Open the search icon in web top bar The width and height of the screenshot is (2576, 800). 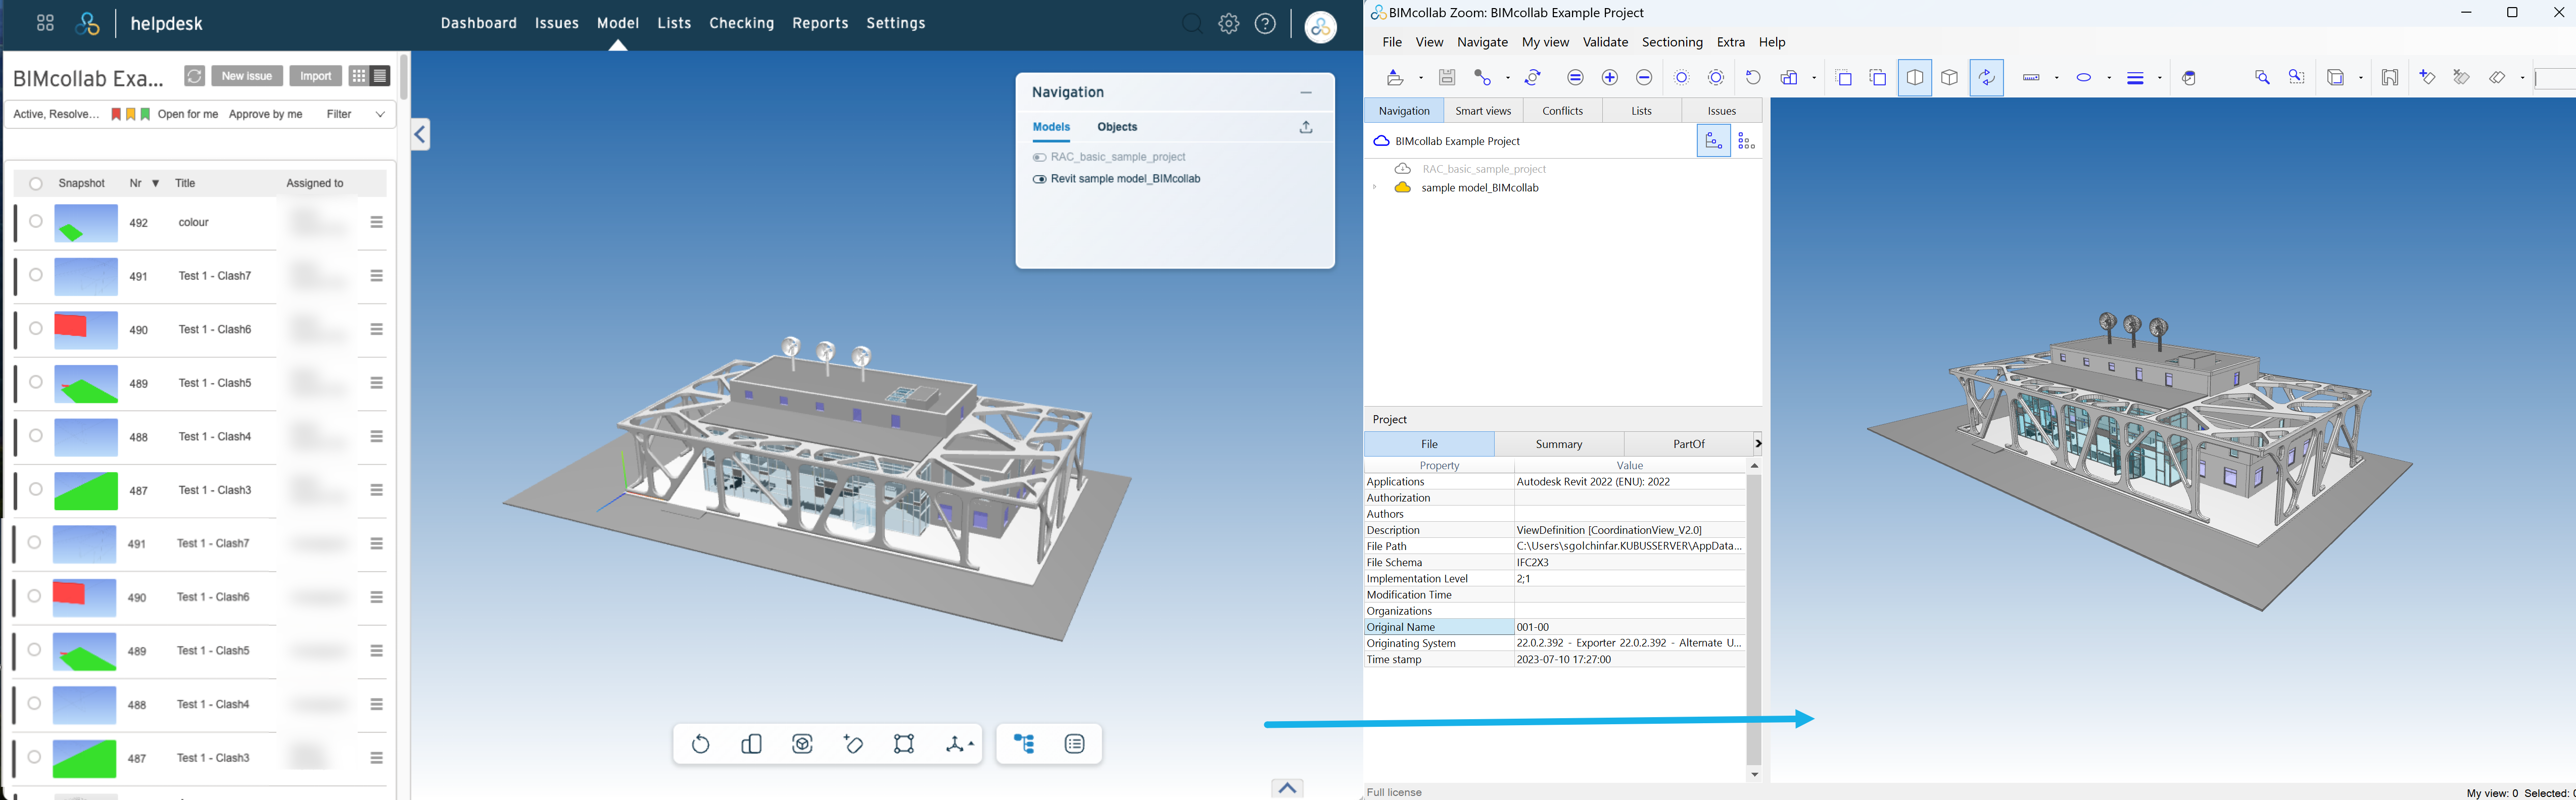tap(1192, 24)
